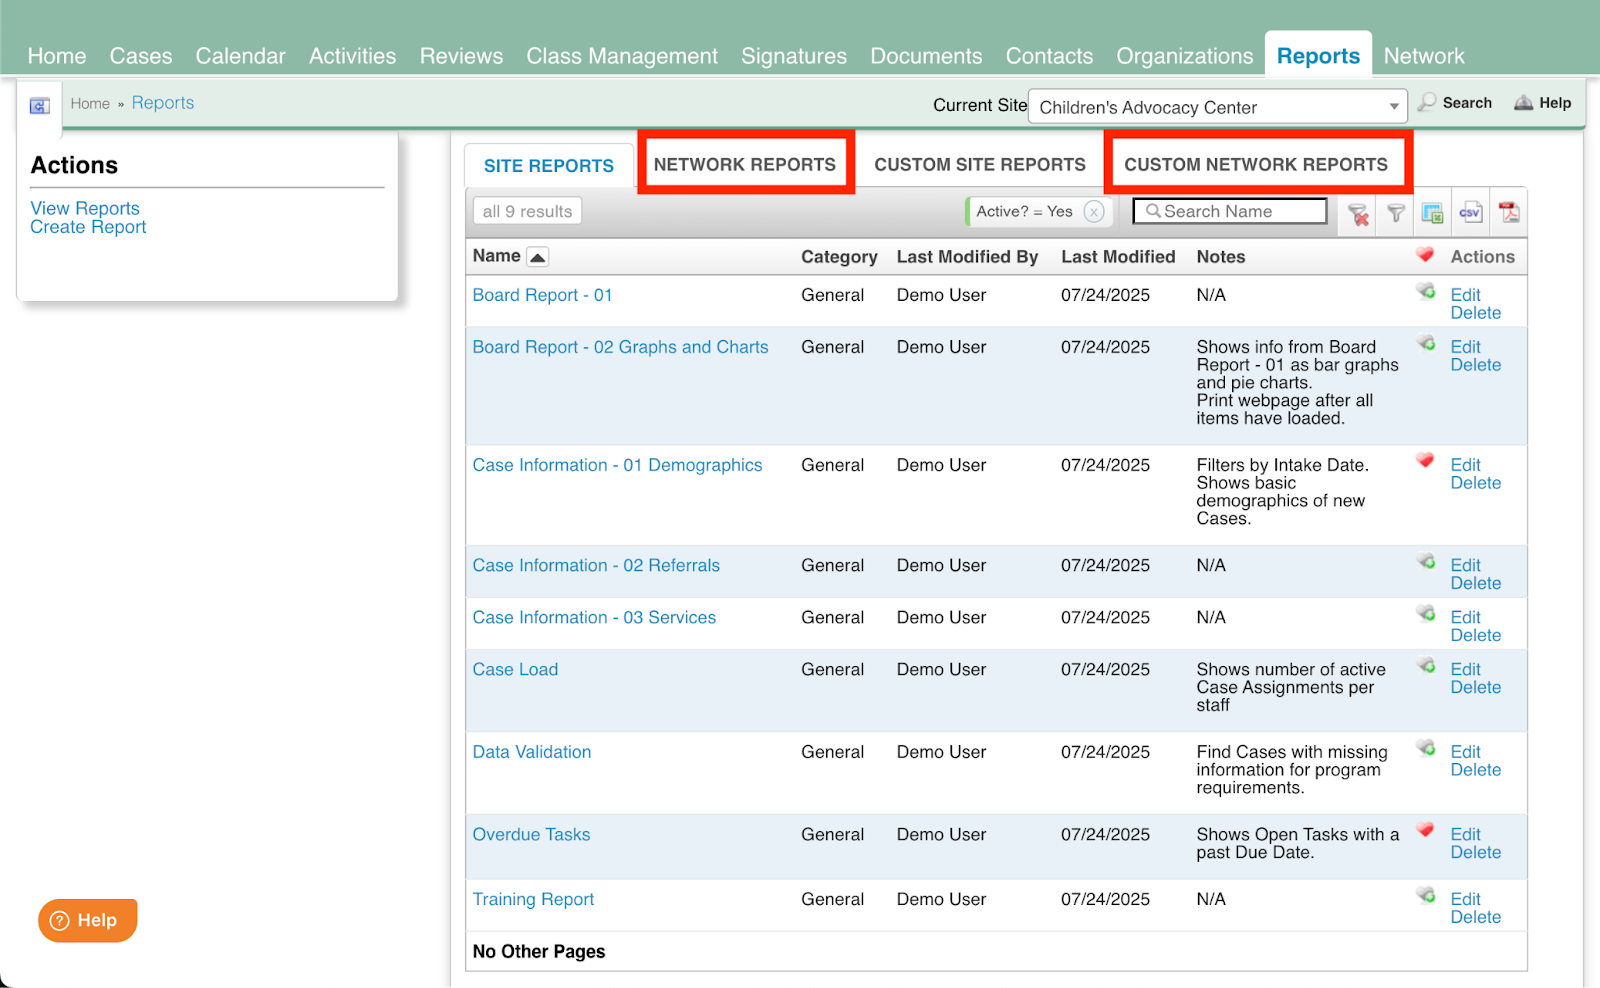
Task: Open Contacts in top navigation
Action: (1049, 56)
